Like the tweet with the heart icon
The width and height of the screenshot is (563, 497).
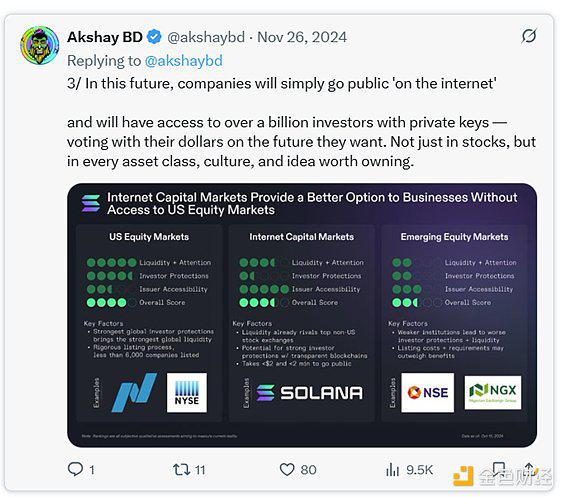click(x=287, y=469)
